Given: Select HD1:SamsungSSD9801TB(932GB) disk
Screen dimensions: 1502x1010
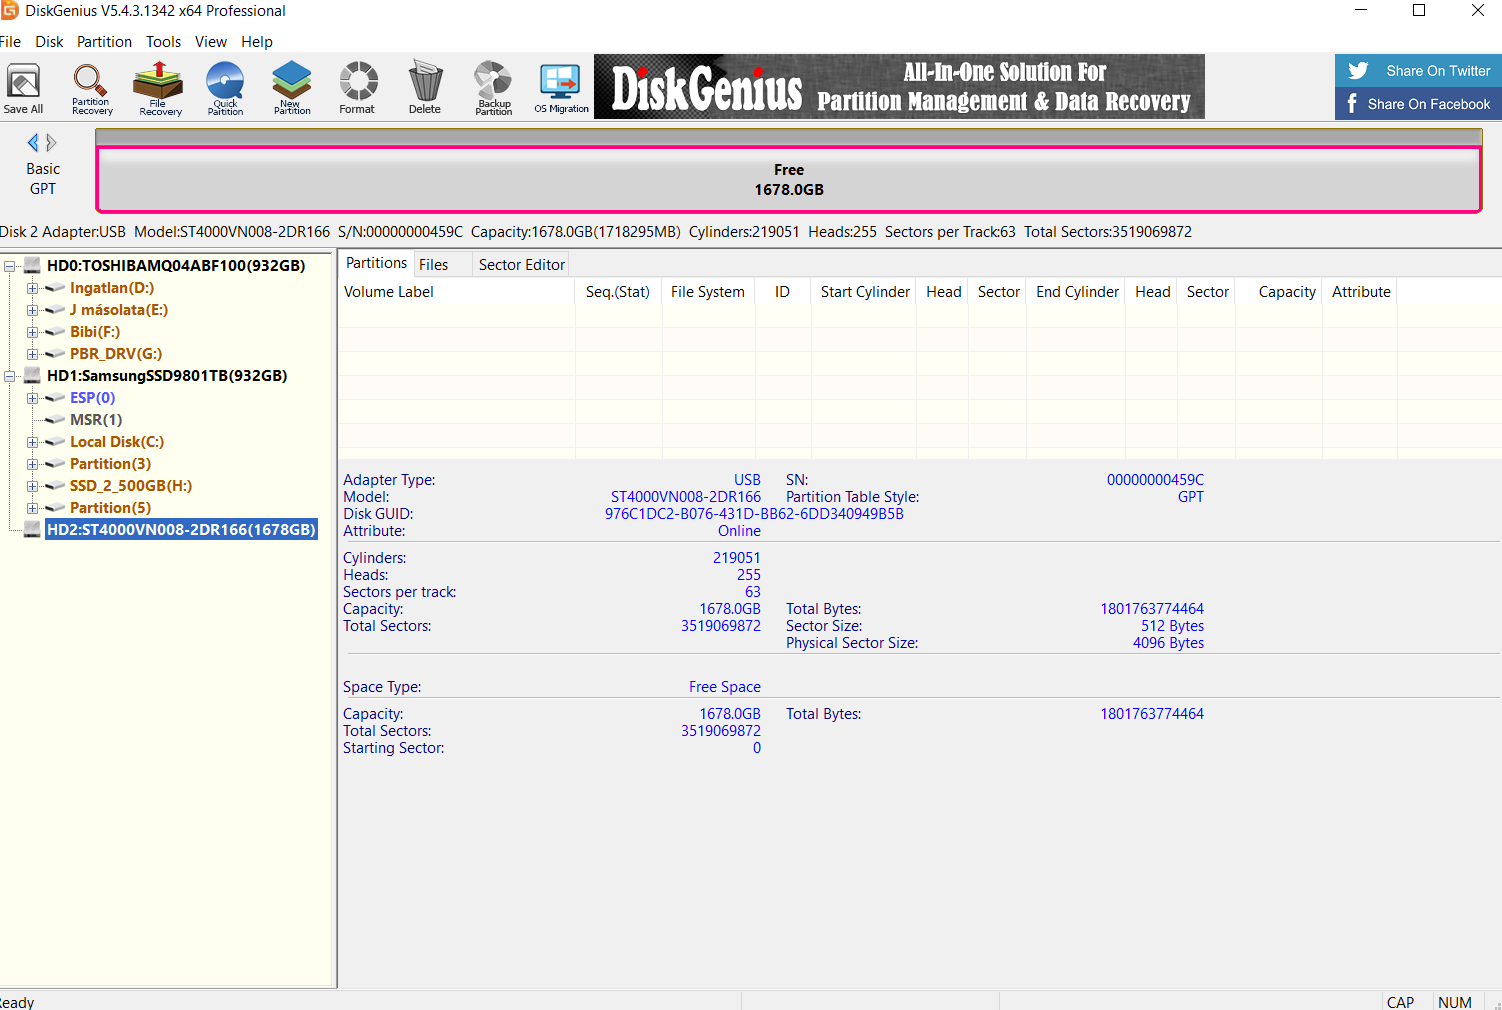Looking at the screenshot, I should pos(167,376).
